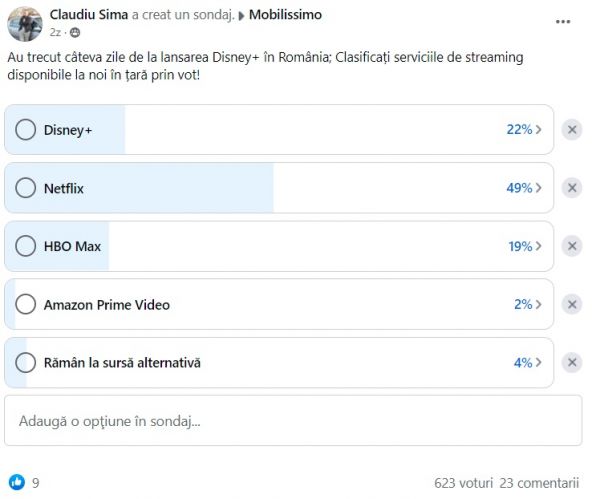Viewport: 592px width, 499px height.
Task: Open Claudiu Sima's profile picture
Action: (x=25, y=24)
